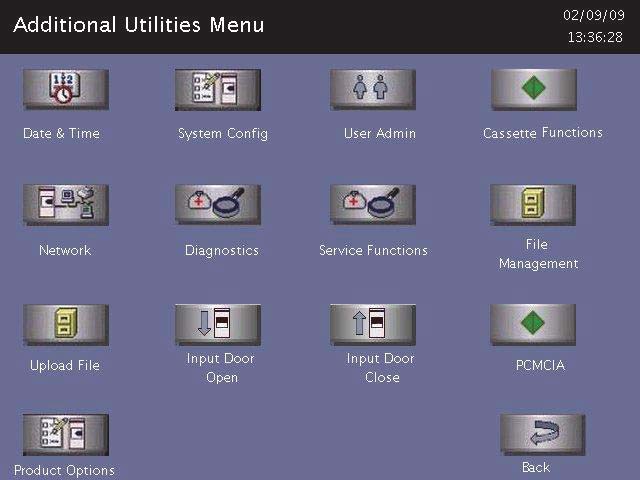Go back using the Back arrow icon

[543, 435]
